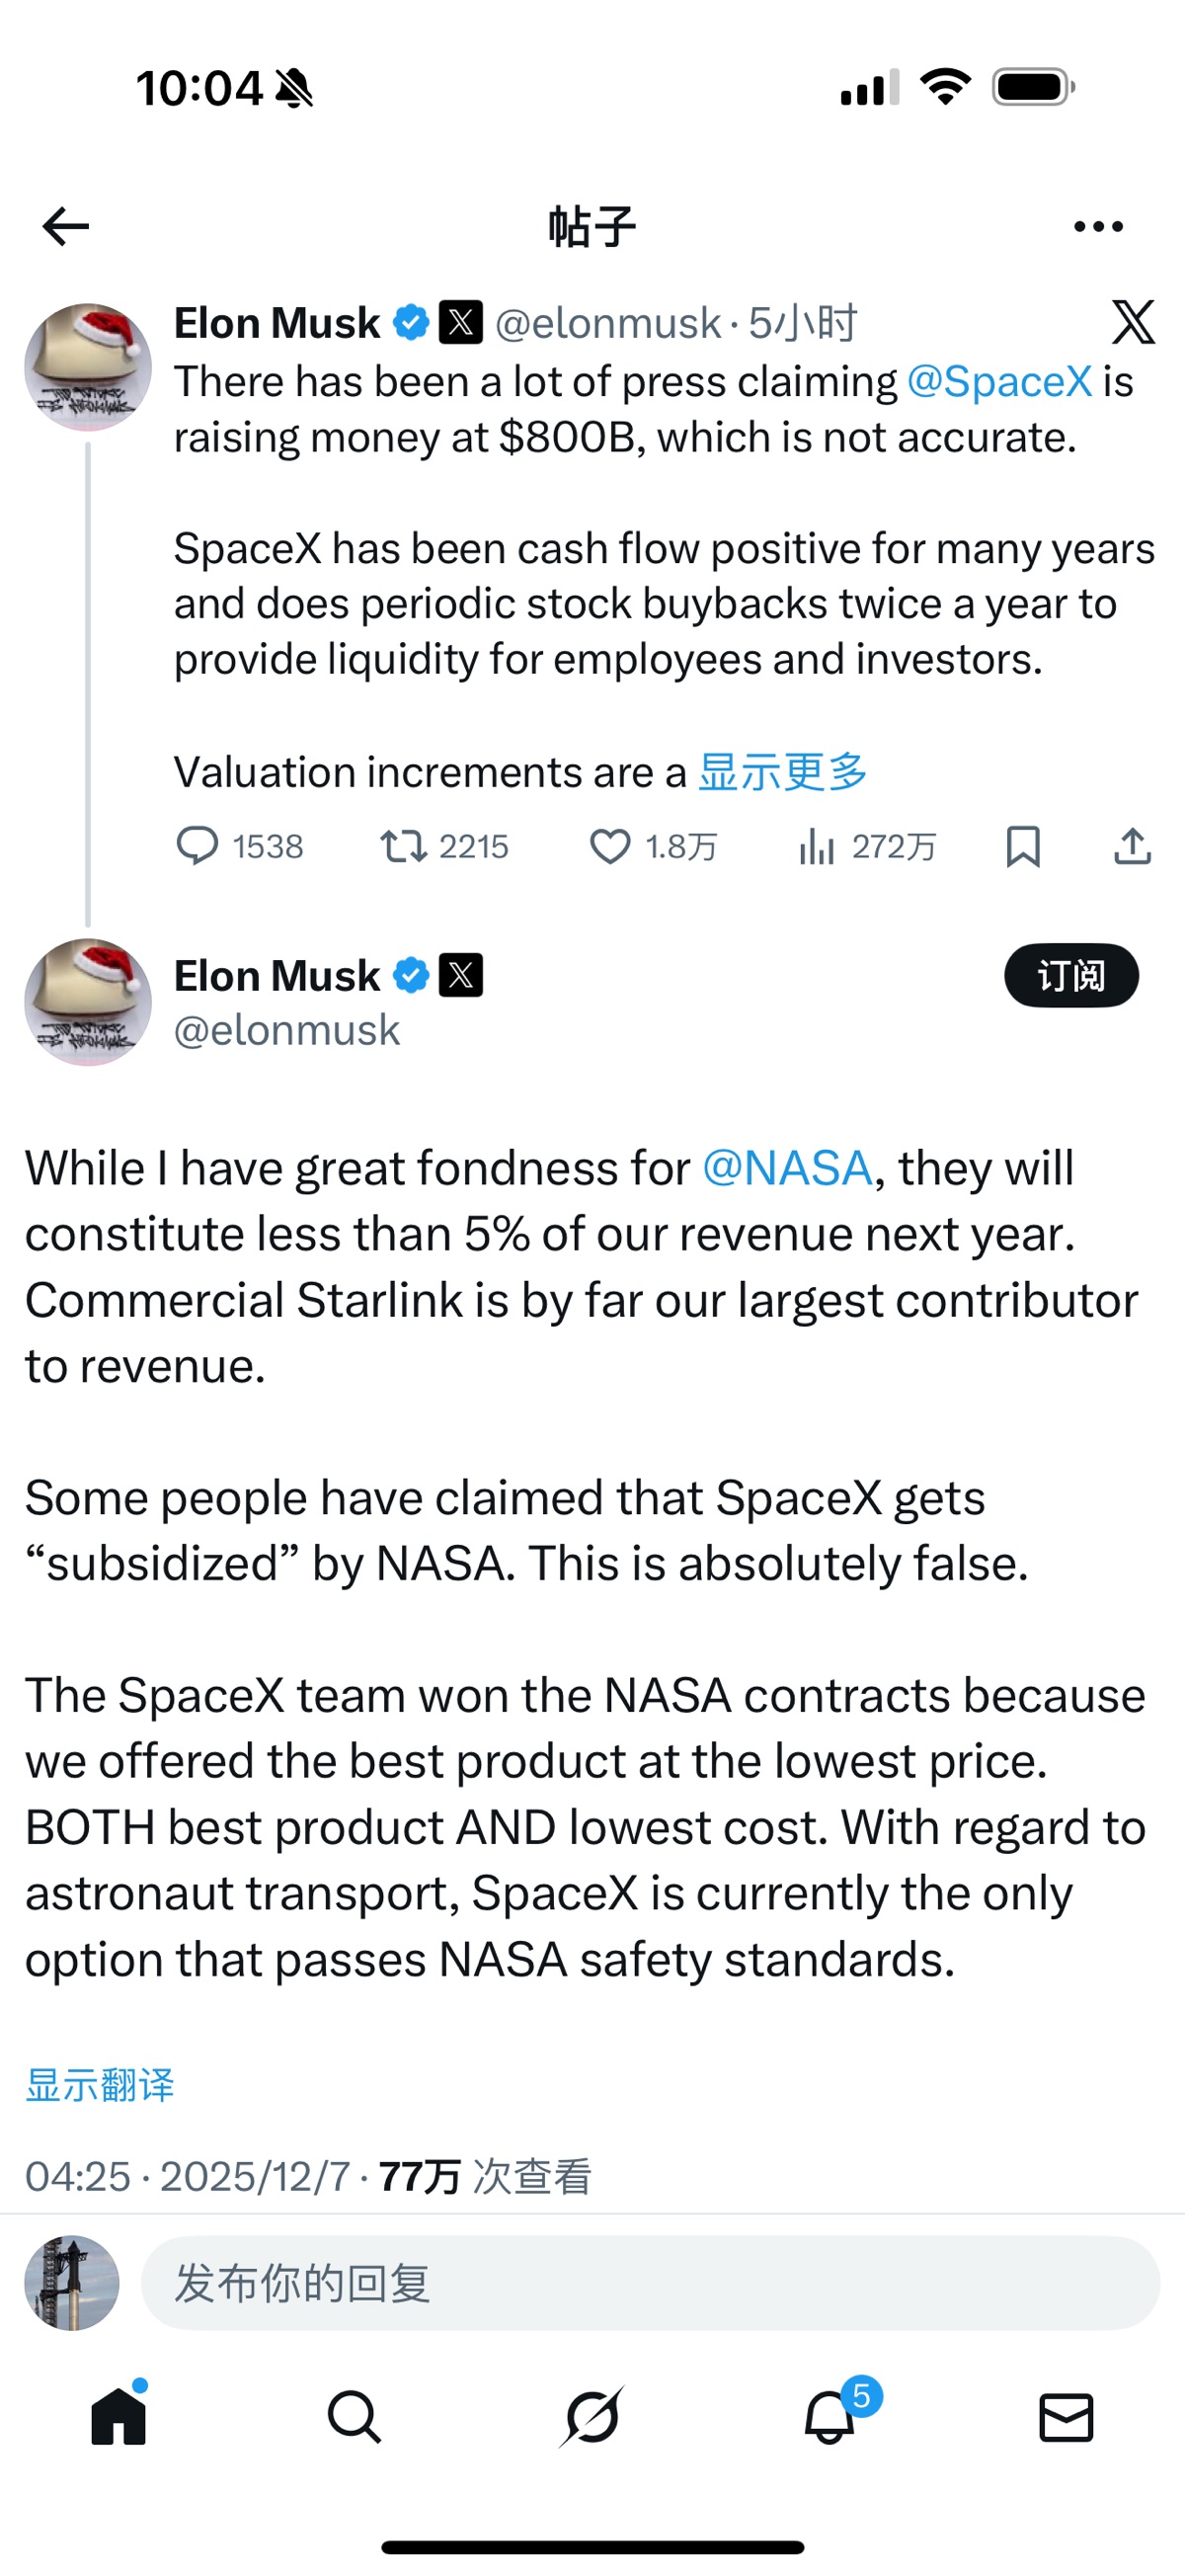
Task: Switch to the Home tab
Action: pos(119,2418)
